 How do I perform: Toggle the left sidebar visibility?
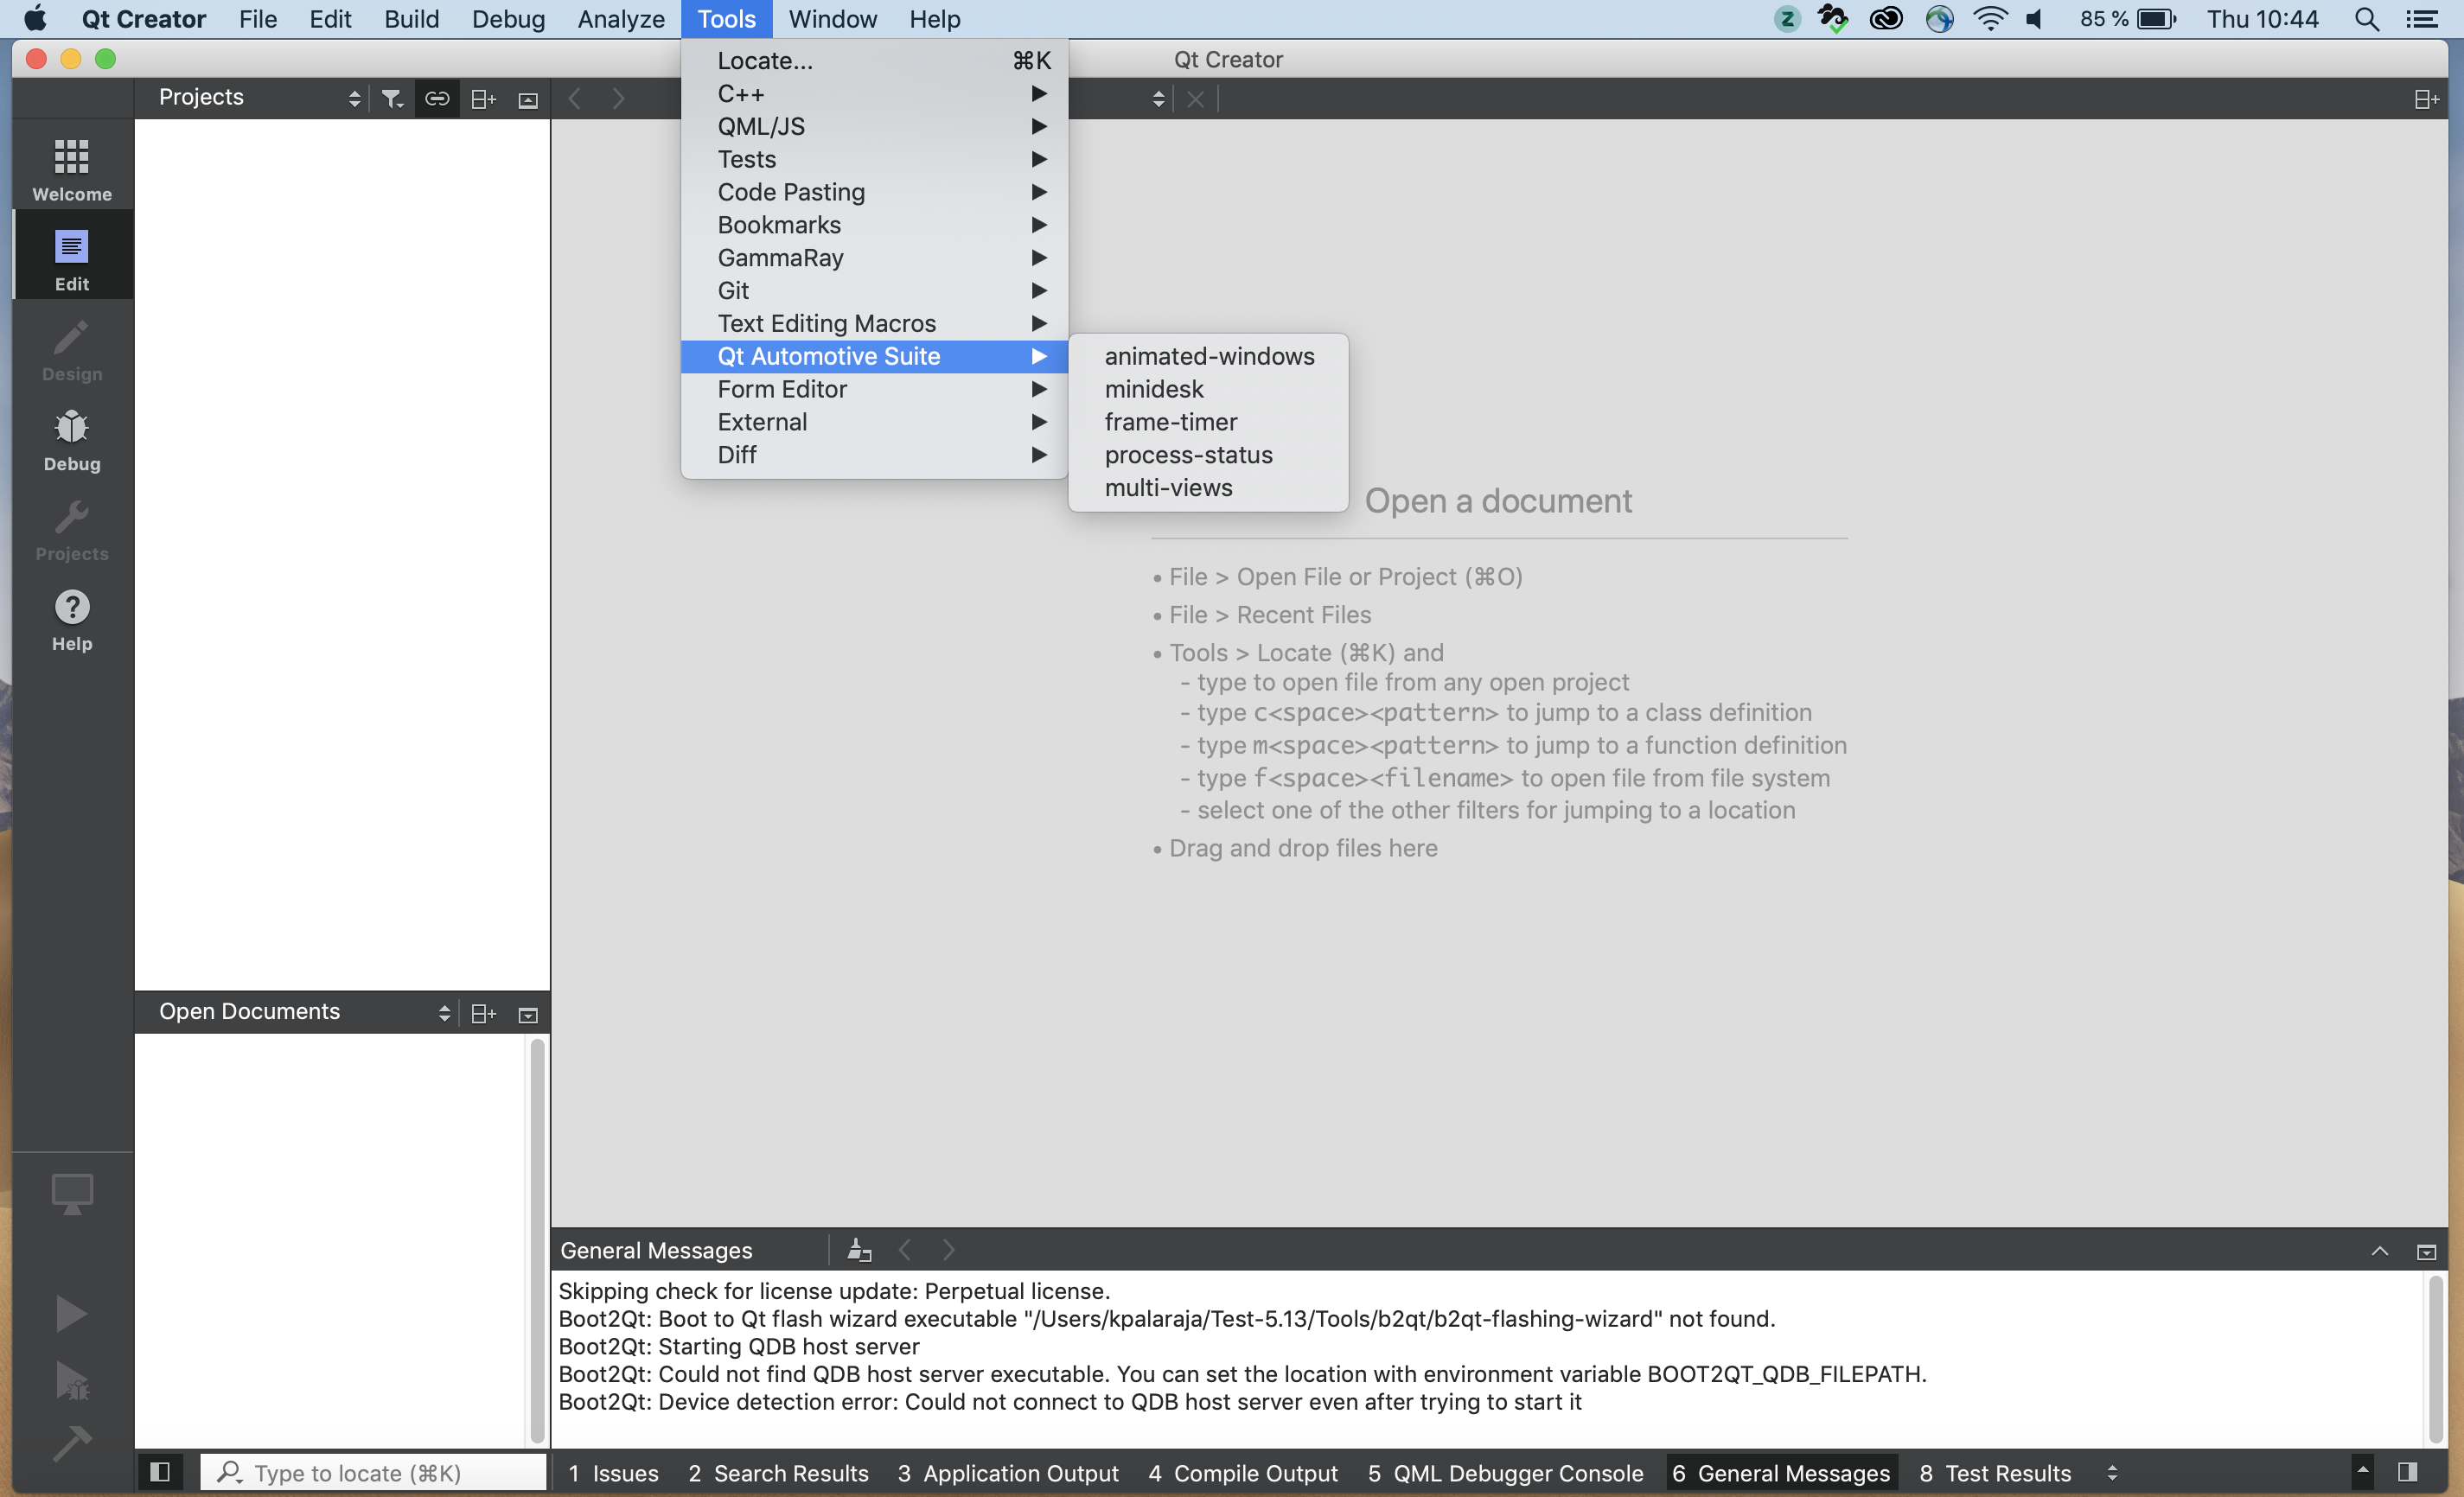[159, 1472]
